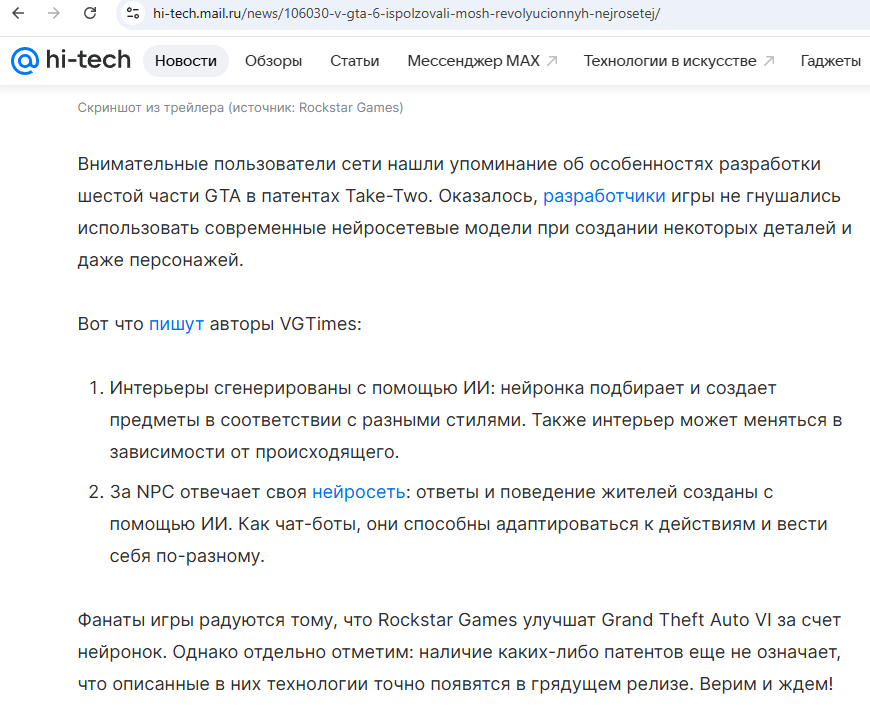Click the paragraph starting Фанаты игры радуются
This screenshot has height=718, width=870.
(459, 651)
